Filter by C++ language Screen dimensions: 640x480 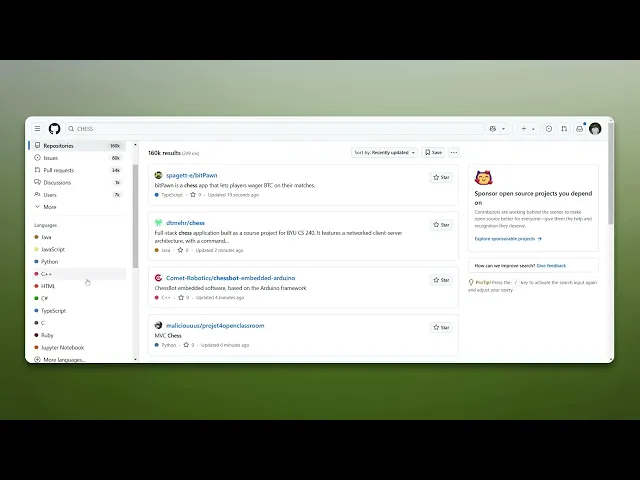coord(78,274)
